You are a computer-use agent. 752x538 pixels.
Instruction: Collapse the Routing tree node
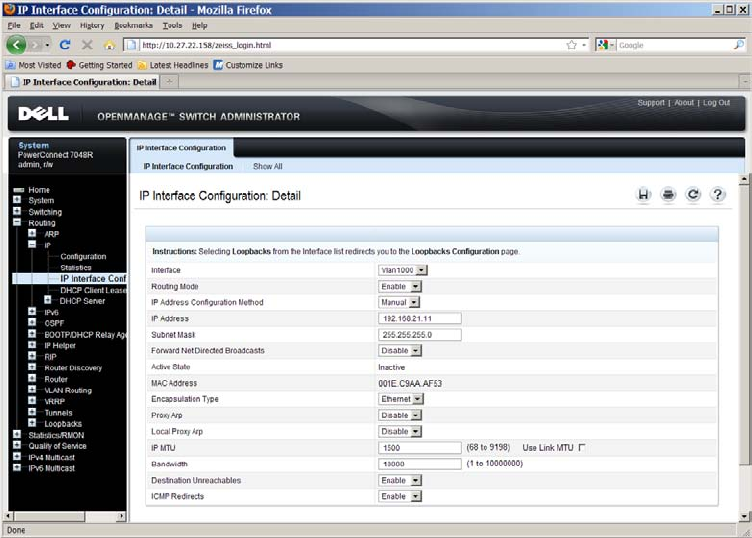pyautogui.click(x=17, y=223)
